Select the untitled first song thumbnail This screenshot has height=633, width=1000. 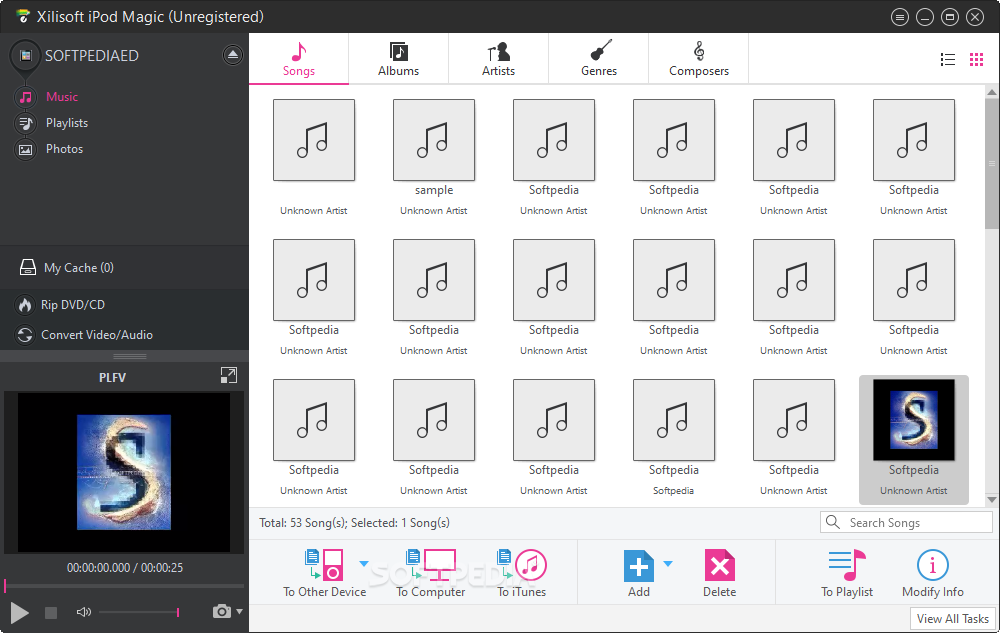pyautogui.click(x=314, y=140)
